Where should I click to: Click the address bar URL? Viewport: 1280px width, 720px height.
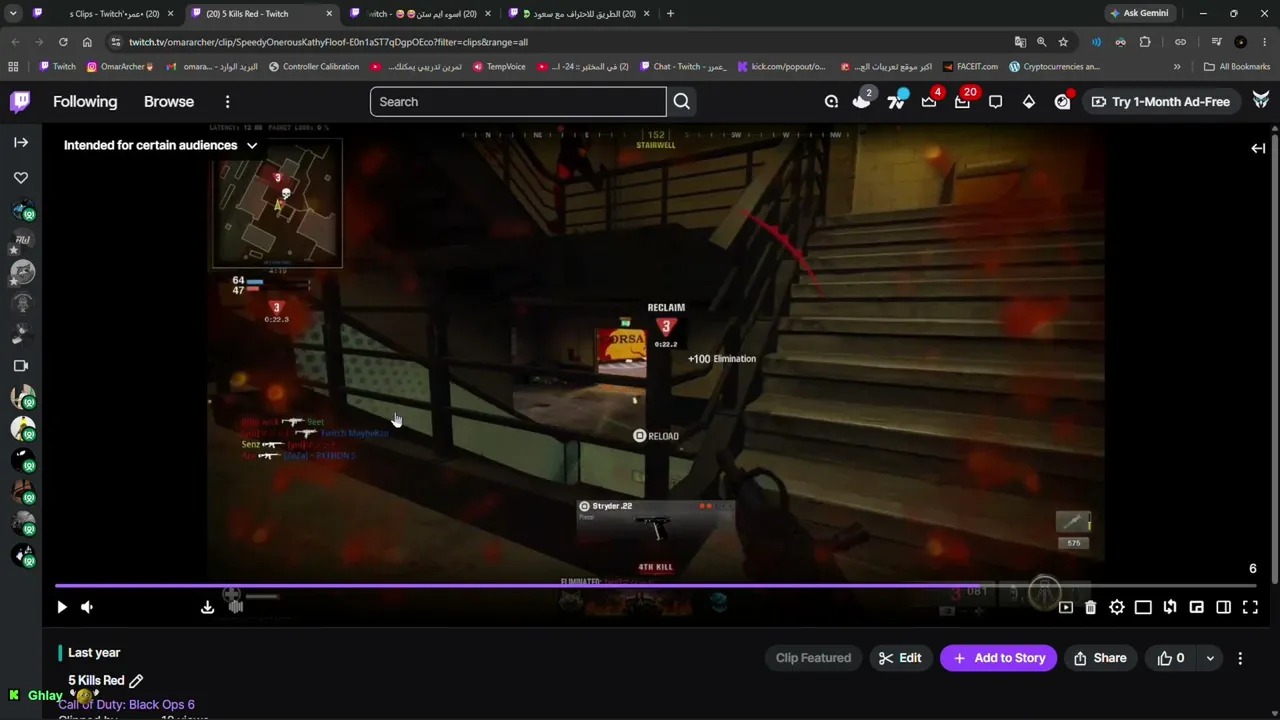click(328, 42)
